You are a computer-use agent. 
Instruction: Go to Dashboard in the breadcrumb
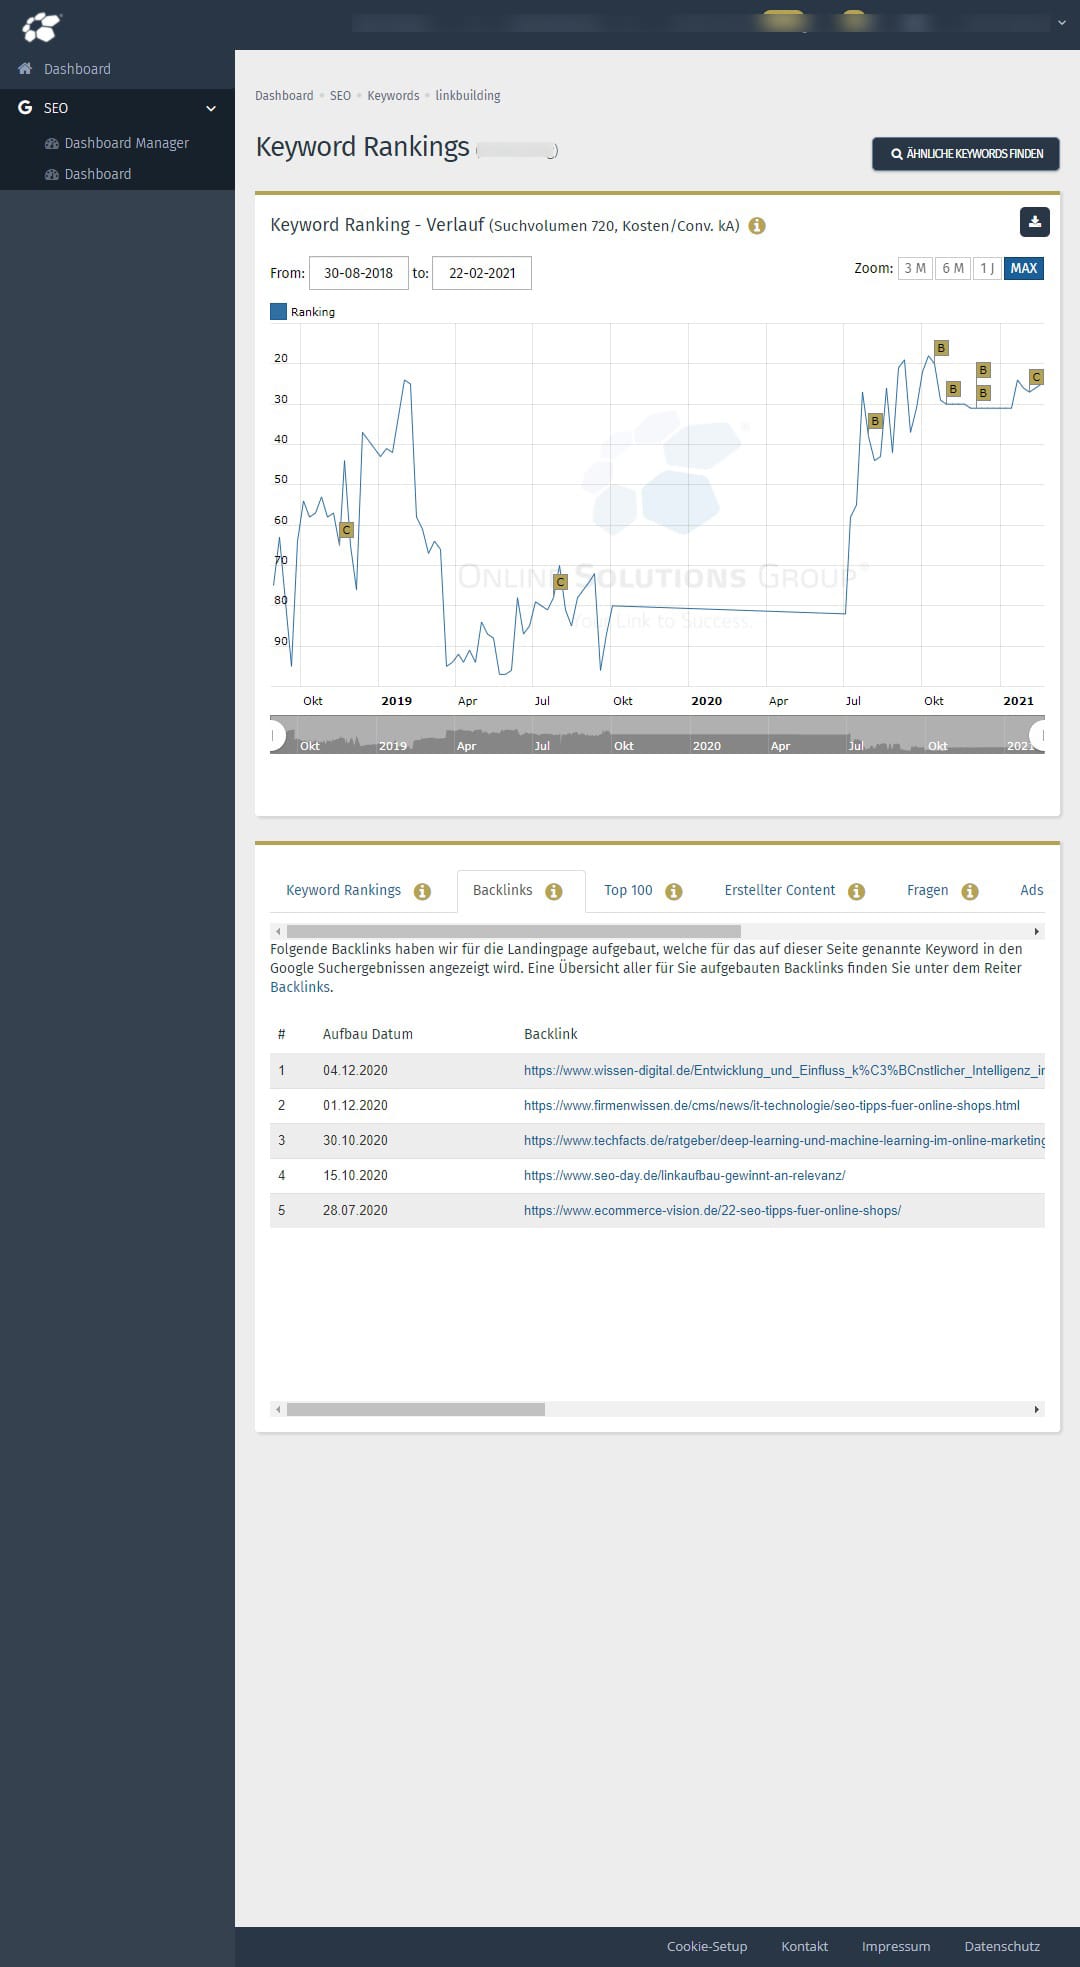tap(284, 96)
